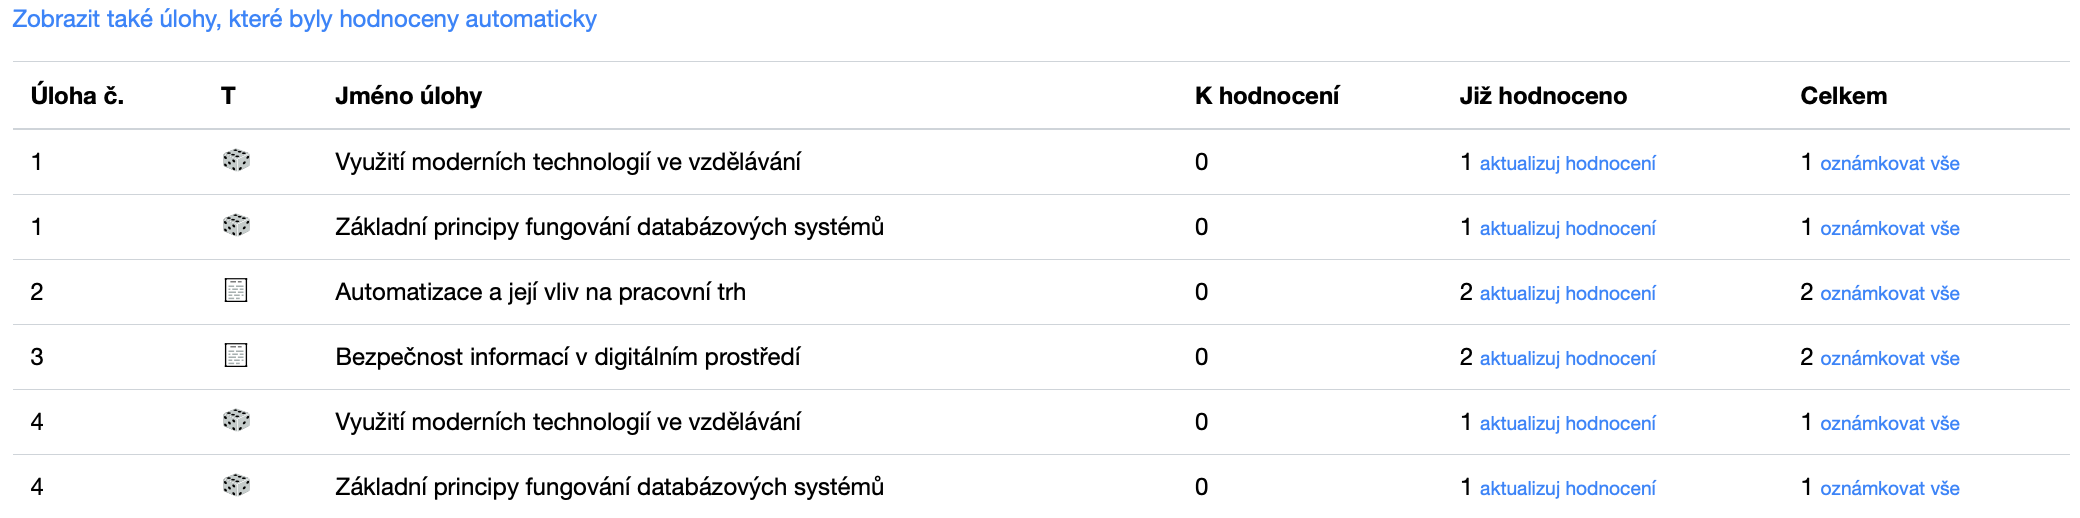2080x518 pixels.
Task: Click aktualizuj hodnocení in second row
Action: pyautogui.click(x=1567, y=228)
